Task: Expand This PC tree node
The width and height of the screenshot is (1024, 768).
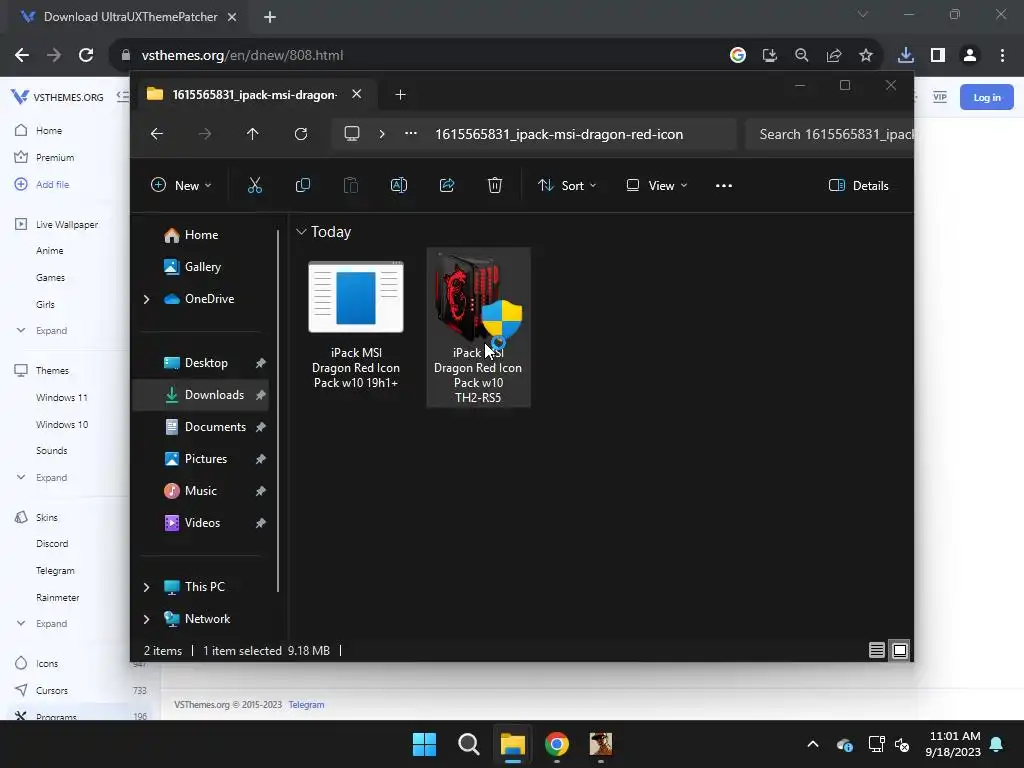Action: click(146, 587)
